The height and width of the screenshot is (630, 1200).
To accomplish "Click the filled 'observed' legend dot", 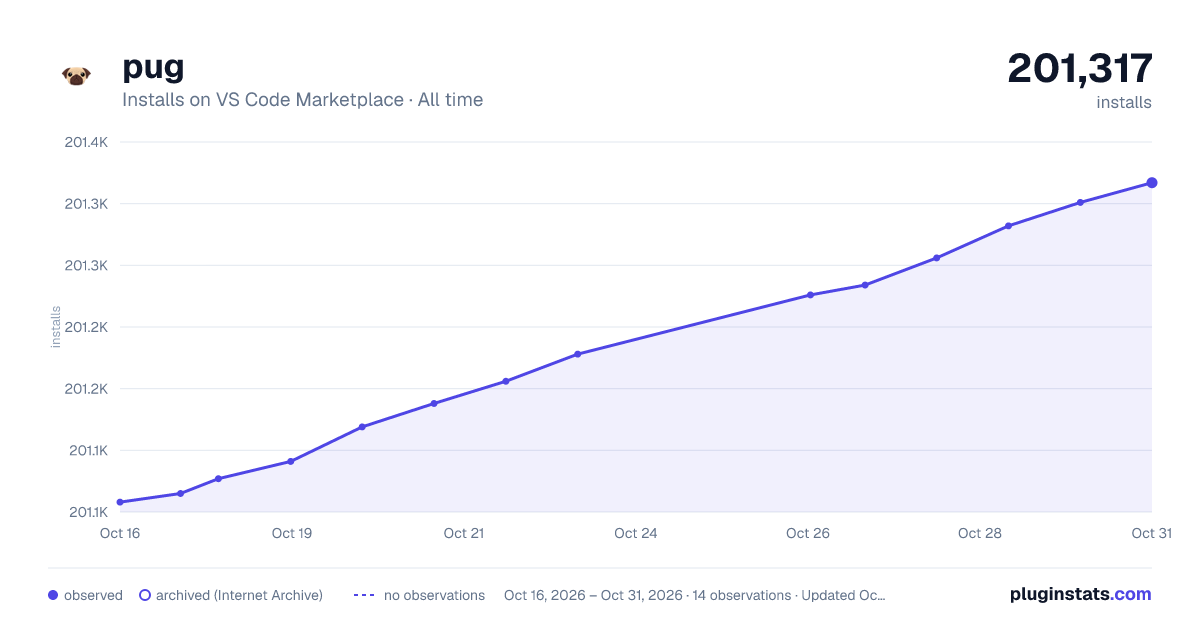I will [x=53, y=595].
